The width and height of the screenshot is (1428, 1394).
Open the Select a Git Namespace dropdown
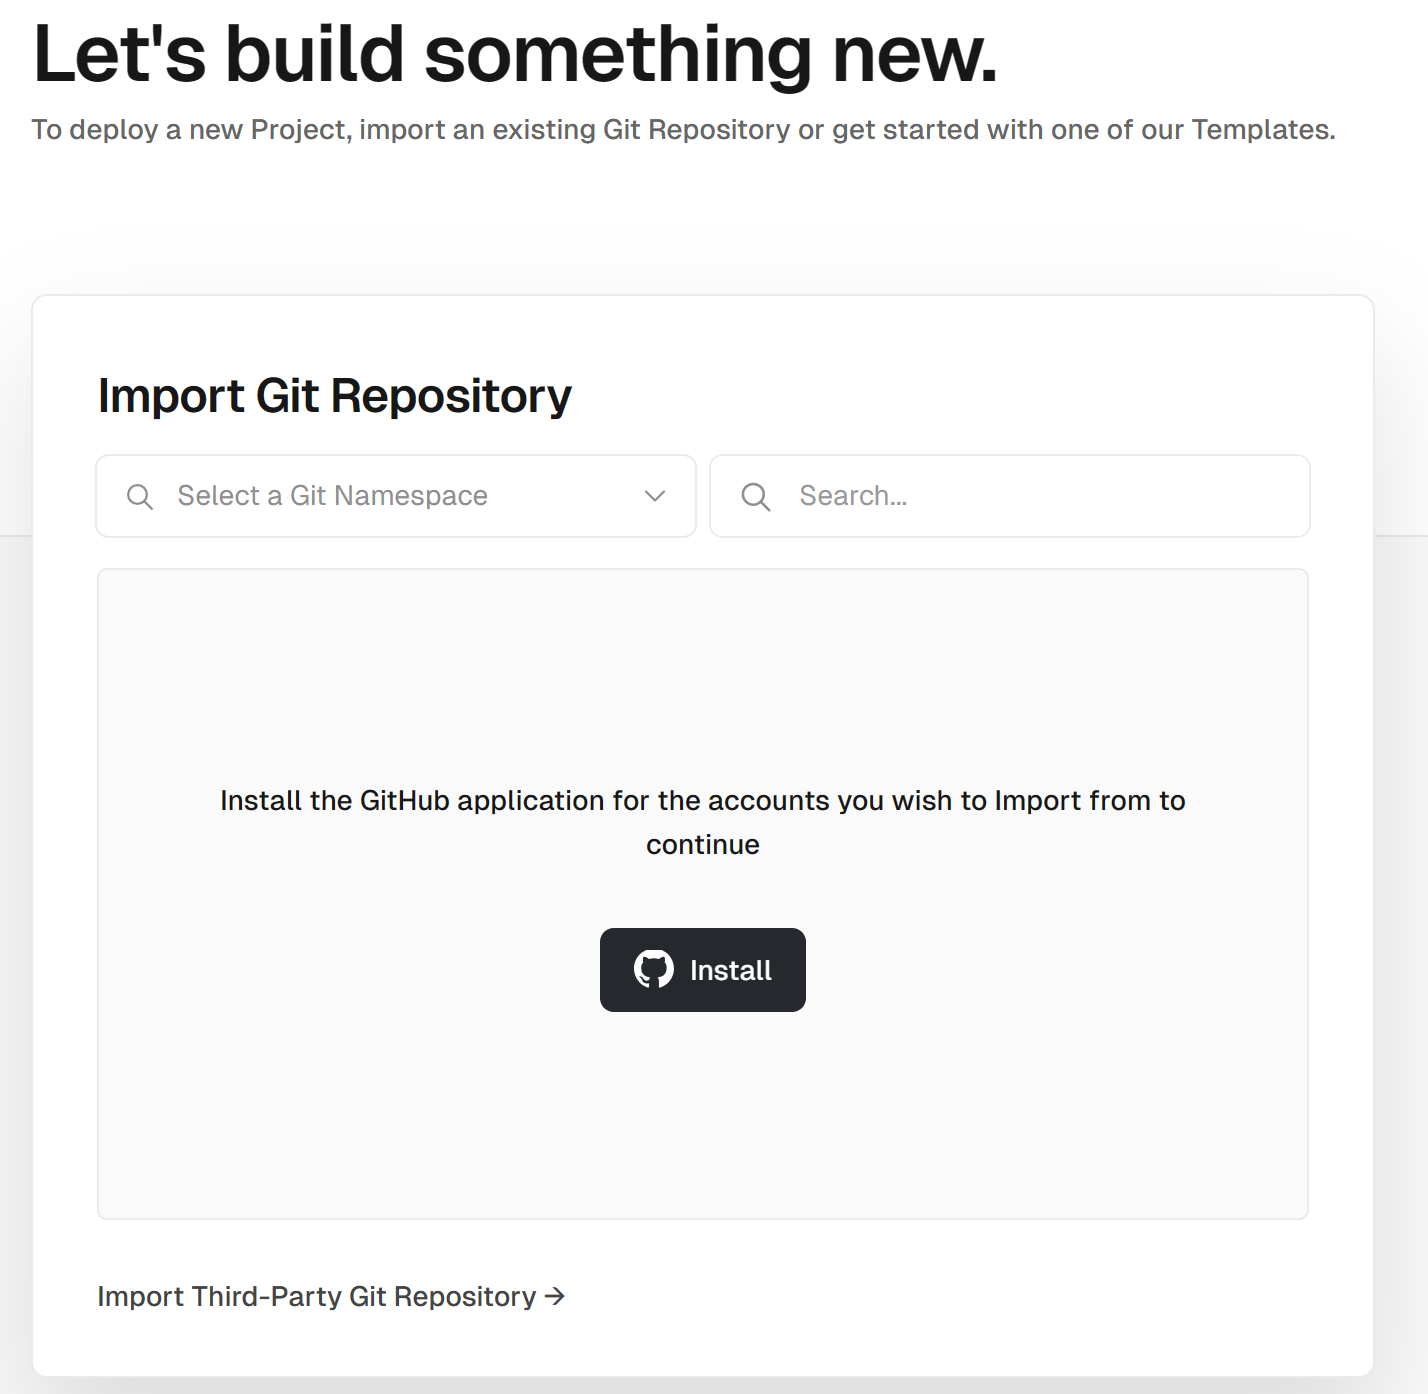tap(396, 496)
